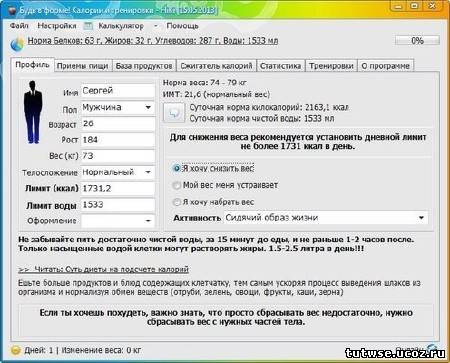Open the Настройки menu
This screenshot has width=450, height=363.
pos(57,26)
